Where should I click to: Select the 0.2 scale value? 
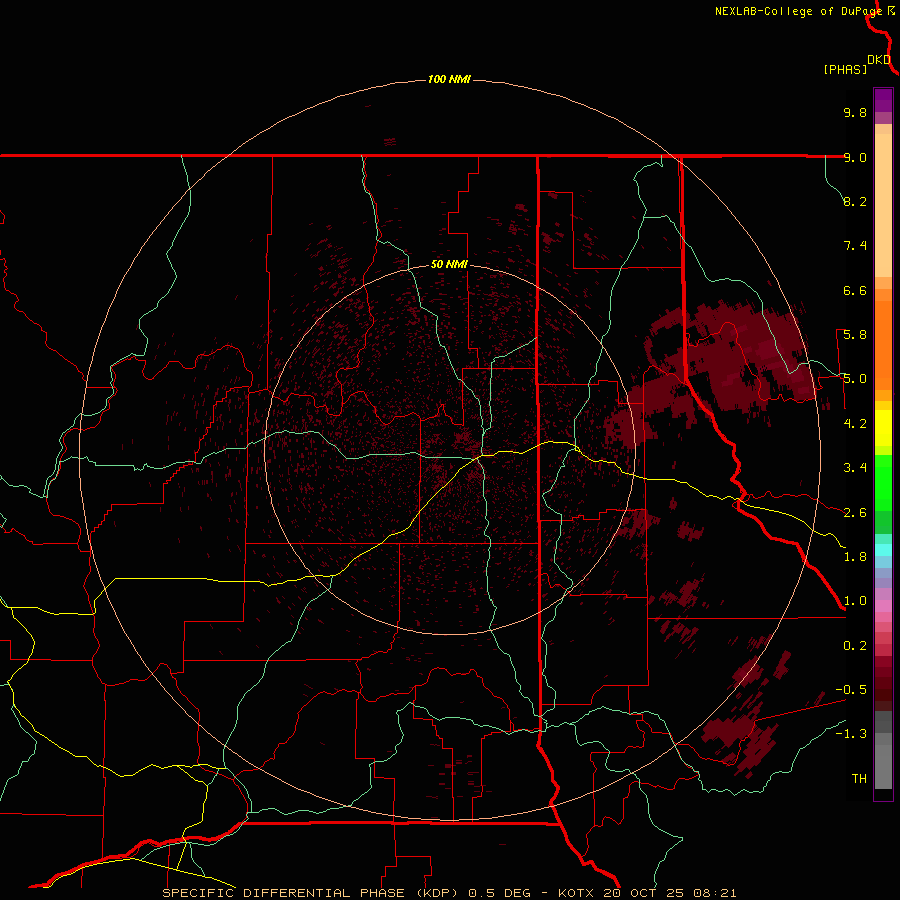click(855, 646)
